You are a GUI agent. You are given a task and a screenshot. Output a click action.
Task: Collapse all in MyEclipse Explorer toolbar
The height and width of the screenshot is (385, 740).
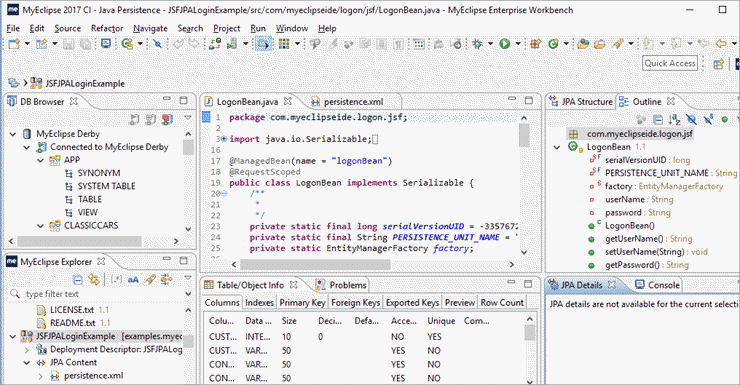click(78, 280)
